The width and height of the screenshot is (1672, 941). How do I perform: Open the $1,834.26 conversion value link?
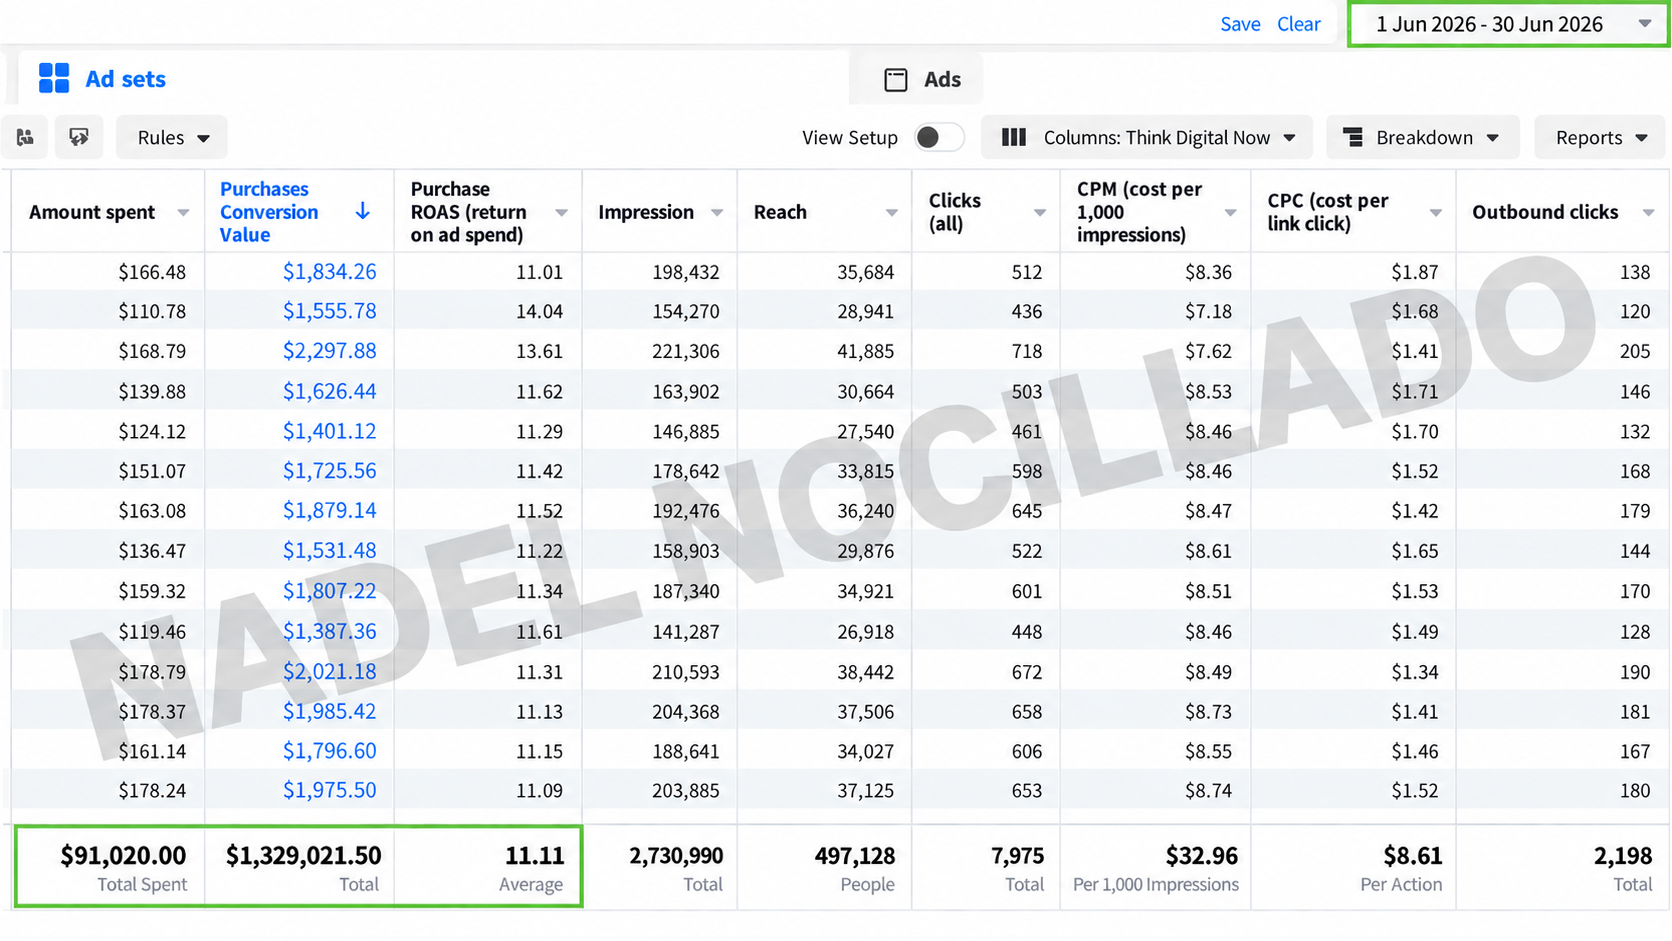click(329, 271)
